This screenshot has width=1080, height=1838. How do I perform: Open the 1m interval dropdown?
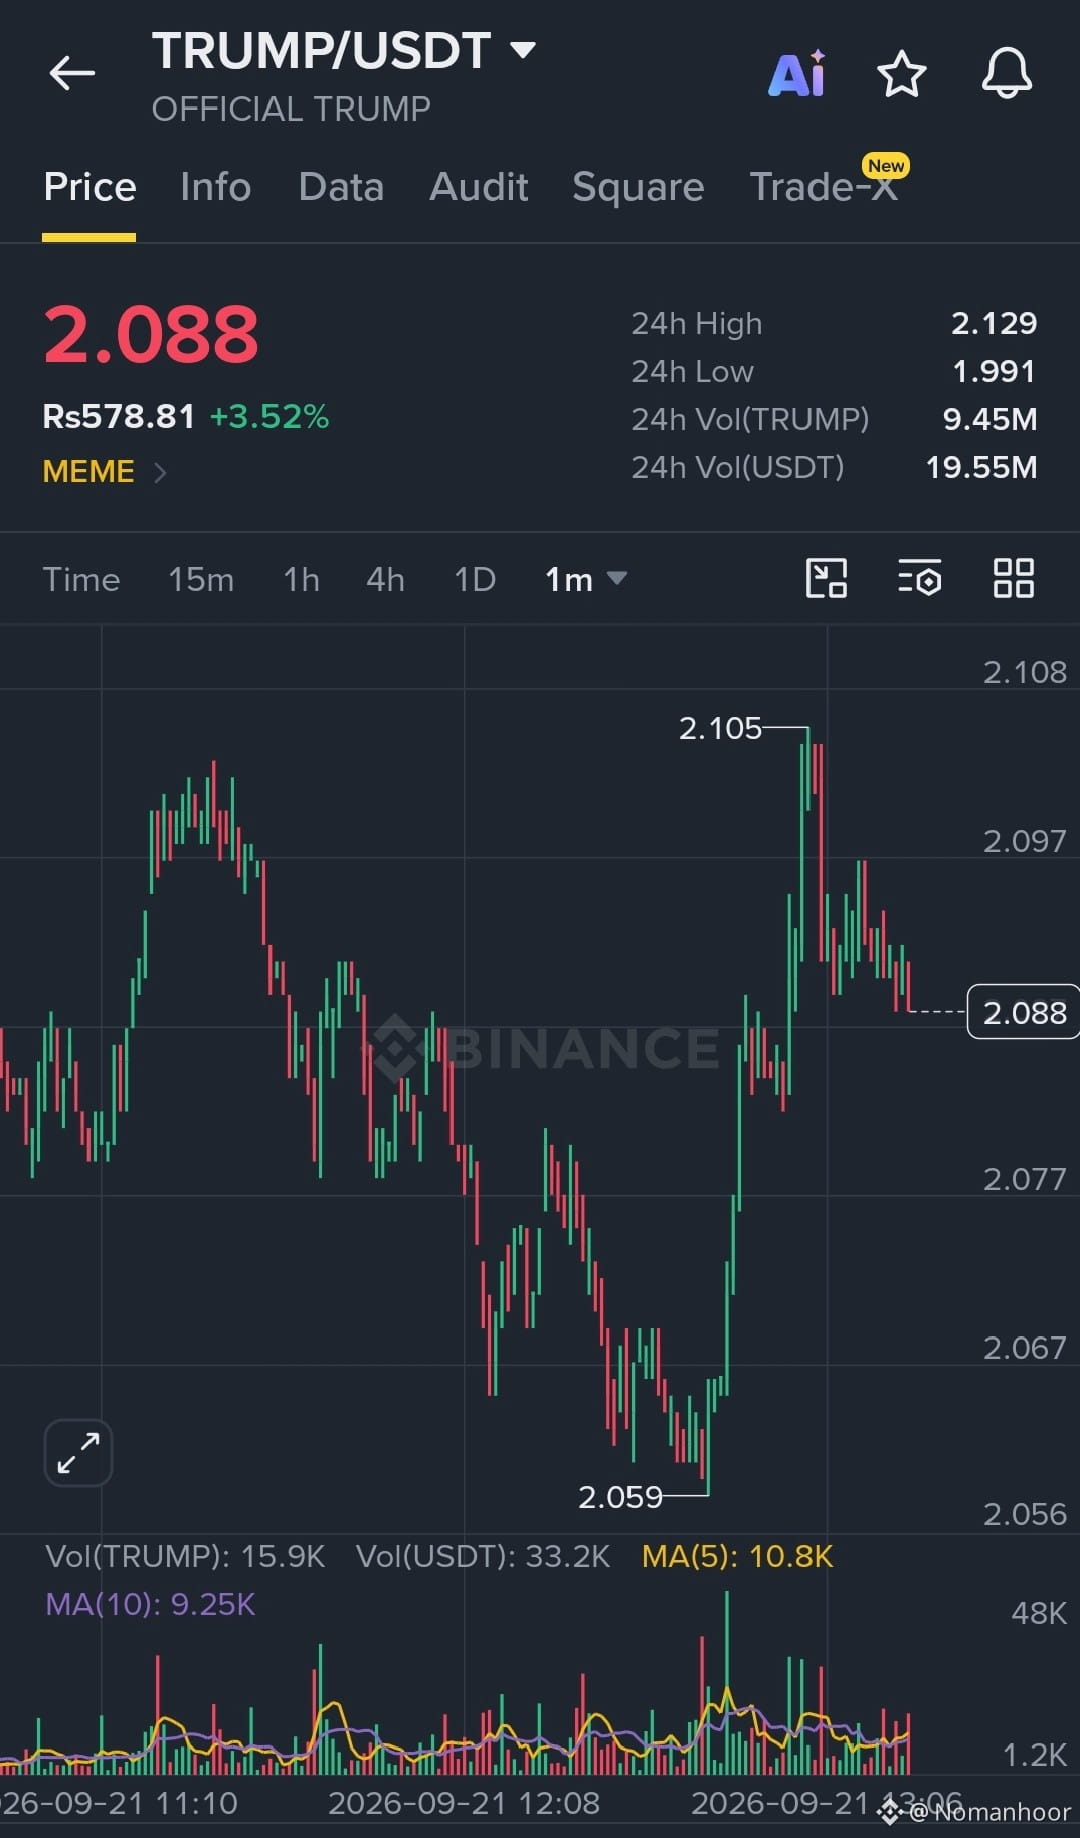[586, 579]
